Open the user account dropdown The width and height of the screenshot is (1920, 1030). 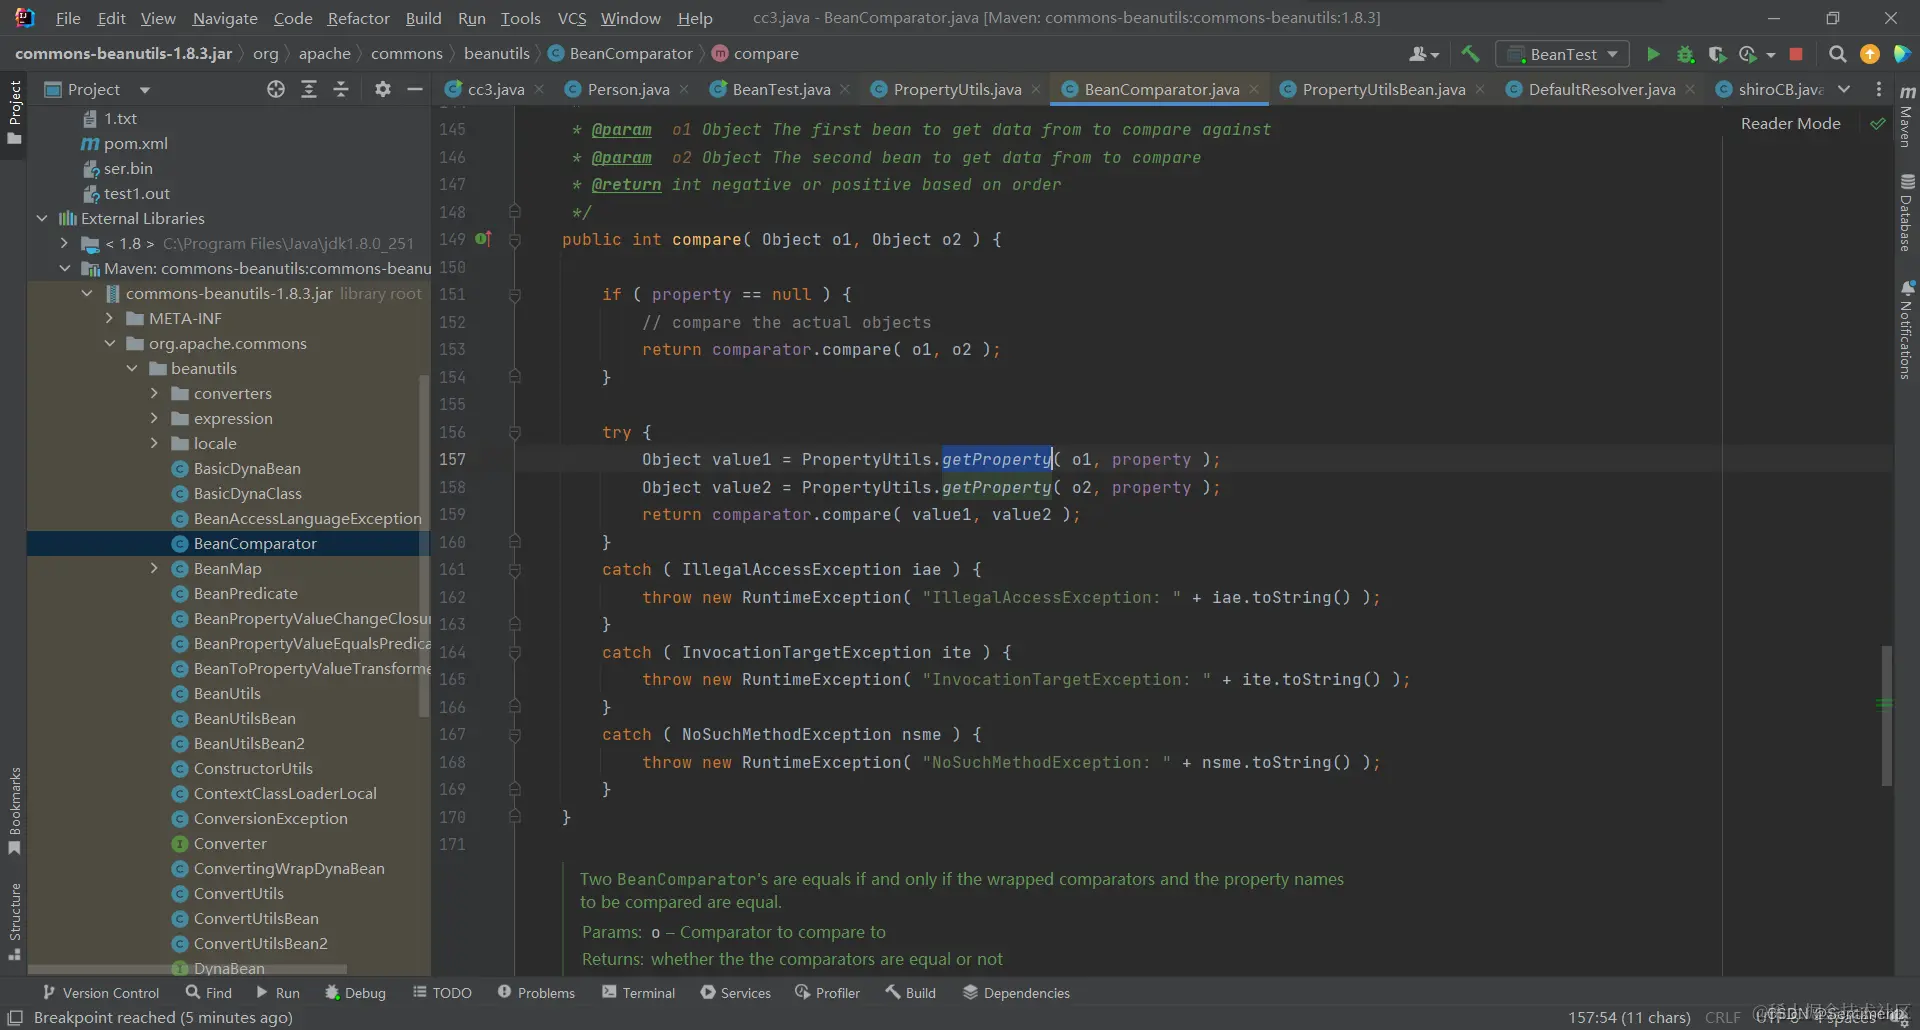[1424, 54]
